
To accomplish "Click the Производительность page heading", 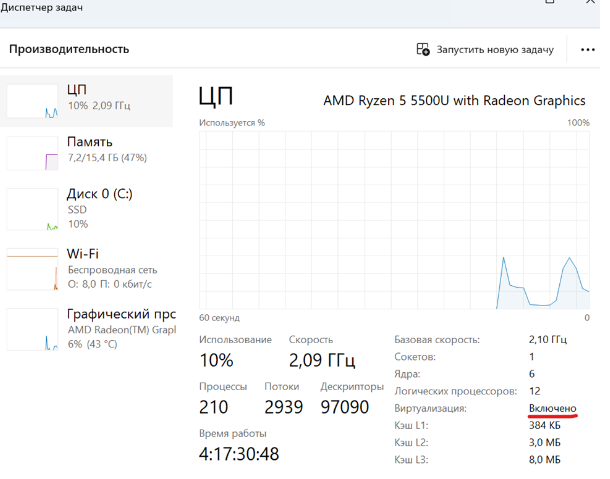I will [x=69, y=49].
